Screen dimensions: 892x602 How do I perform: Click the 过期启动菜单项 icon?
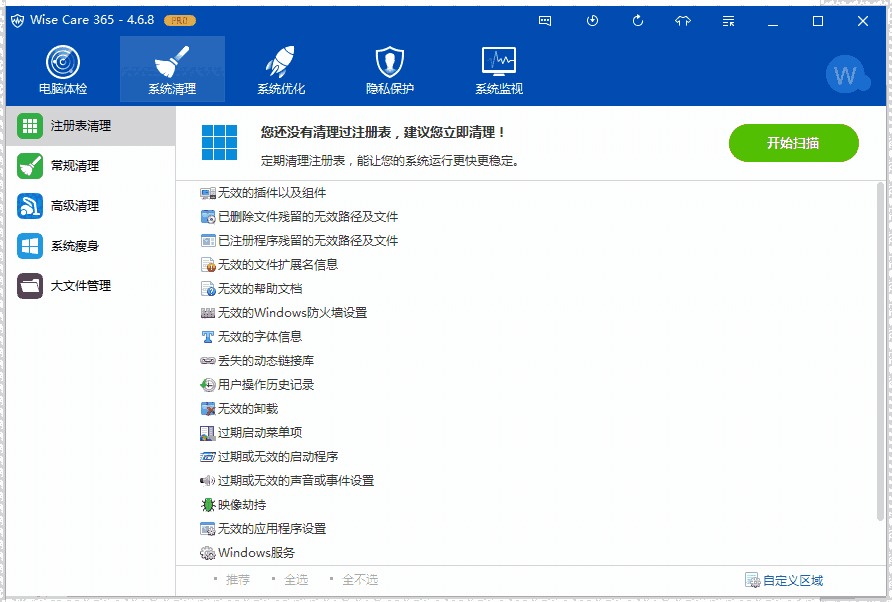click(208, 433)
